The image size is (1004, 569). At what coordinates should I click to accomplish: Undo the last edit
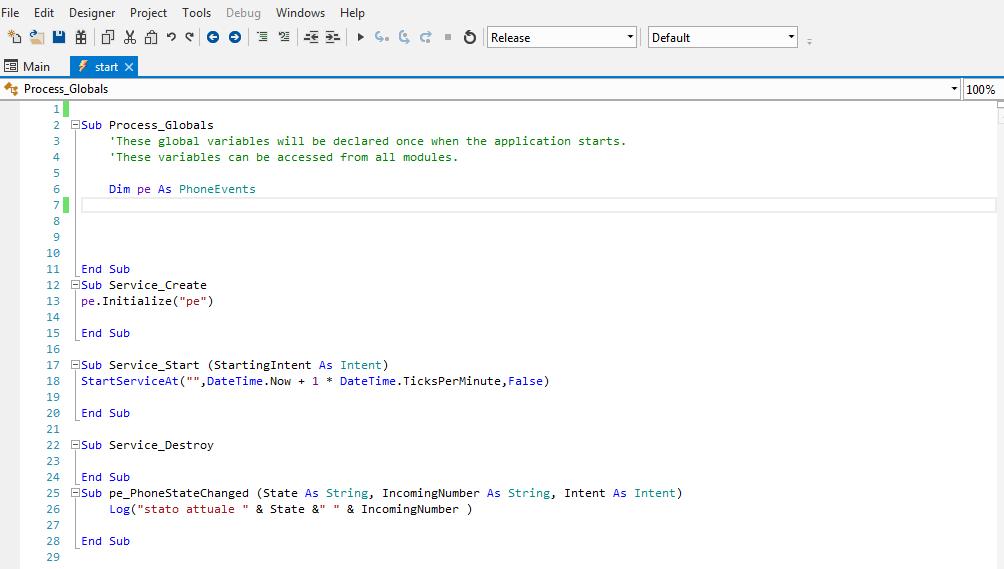pyautogui.click(x=171, y=37)
